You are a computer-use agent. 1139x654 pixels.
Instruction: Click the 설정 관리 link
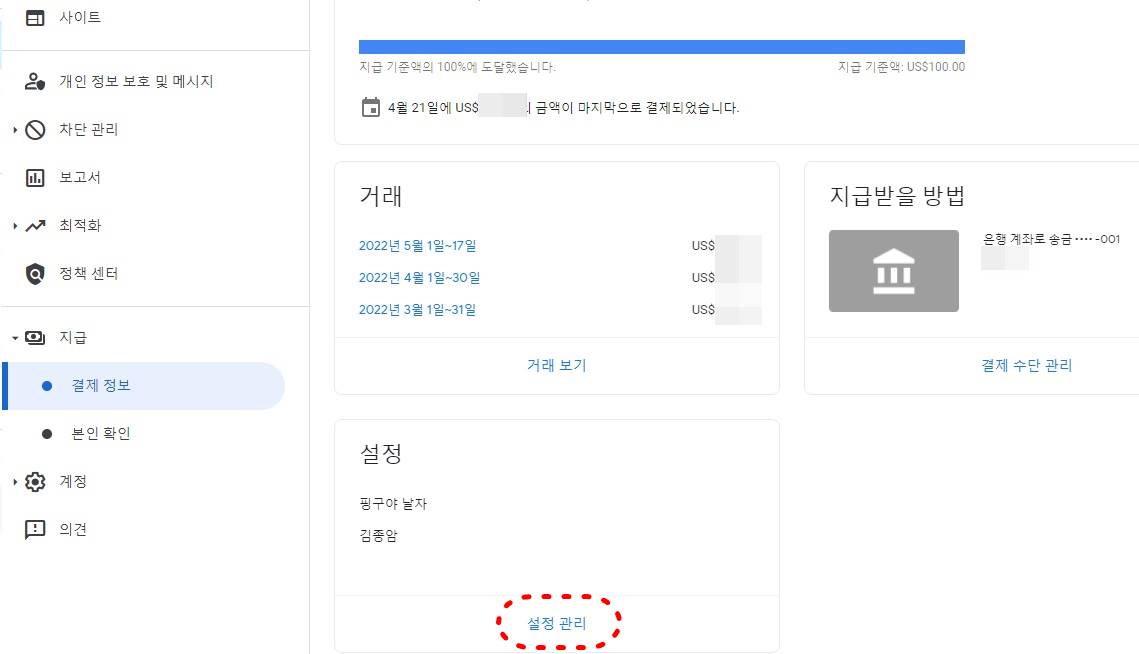click(x=556, y=623)
